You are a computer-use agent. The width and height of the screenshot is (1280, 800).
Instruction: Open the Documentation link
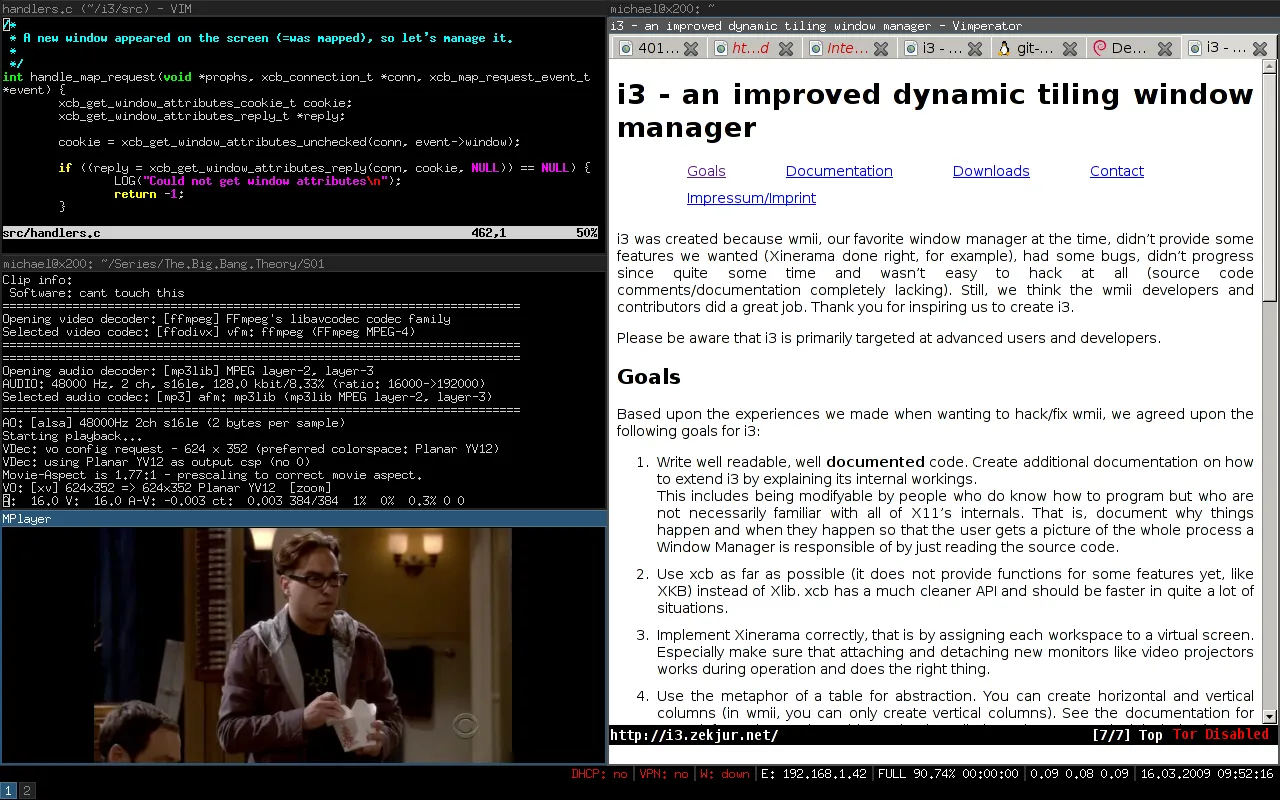tap(839, 171)
